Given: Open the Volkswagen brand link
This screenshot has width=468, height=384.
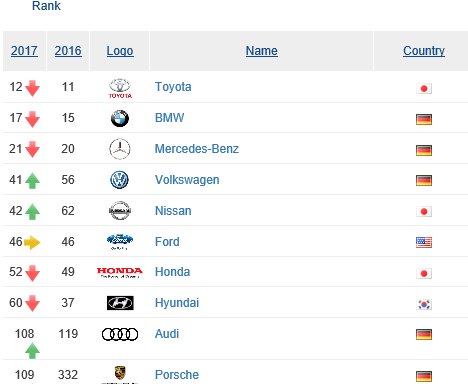Looking at the screenshot, I should pos(187,180).
